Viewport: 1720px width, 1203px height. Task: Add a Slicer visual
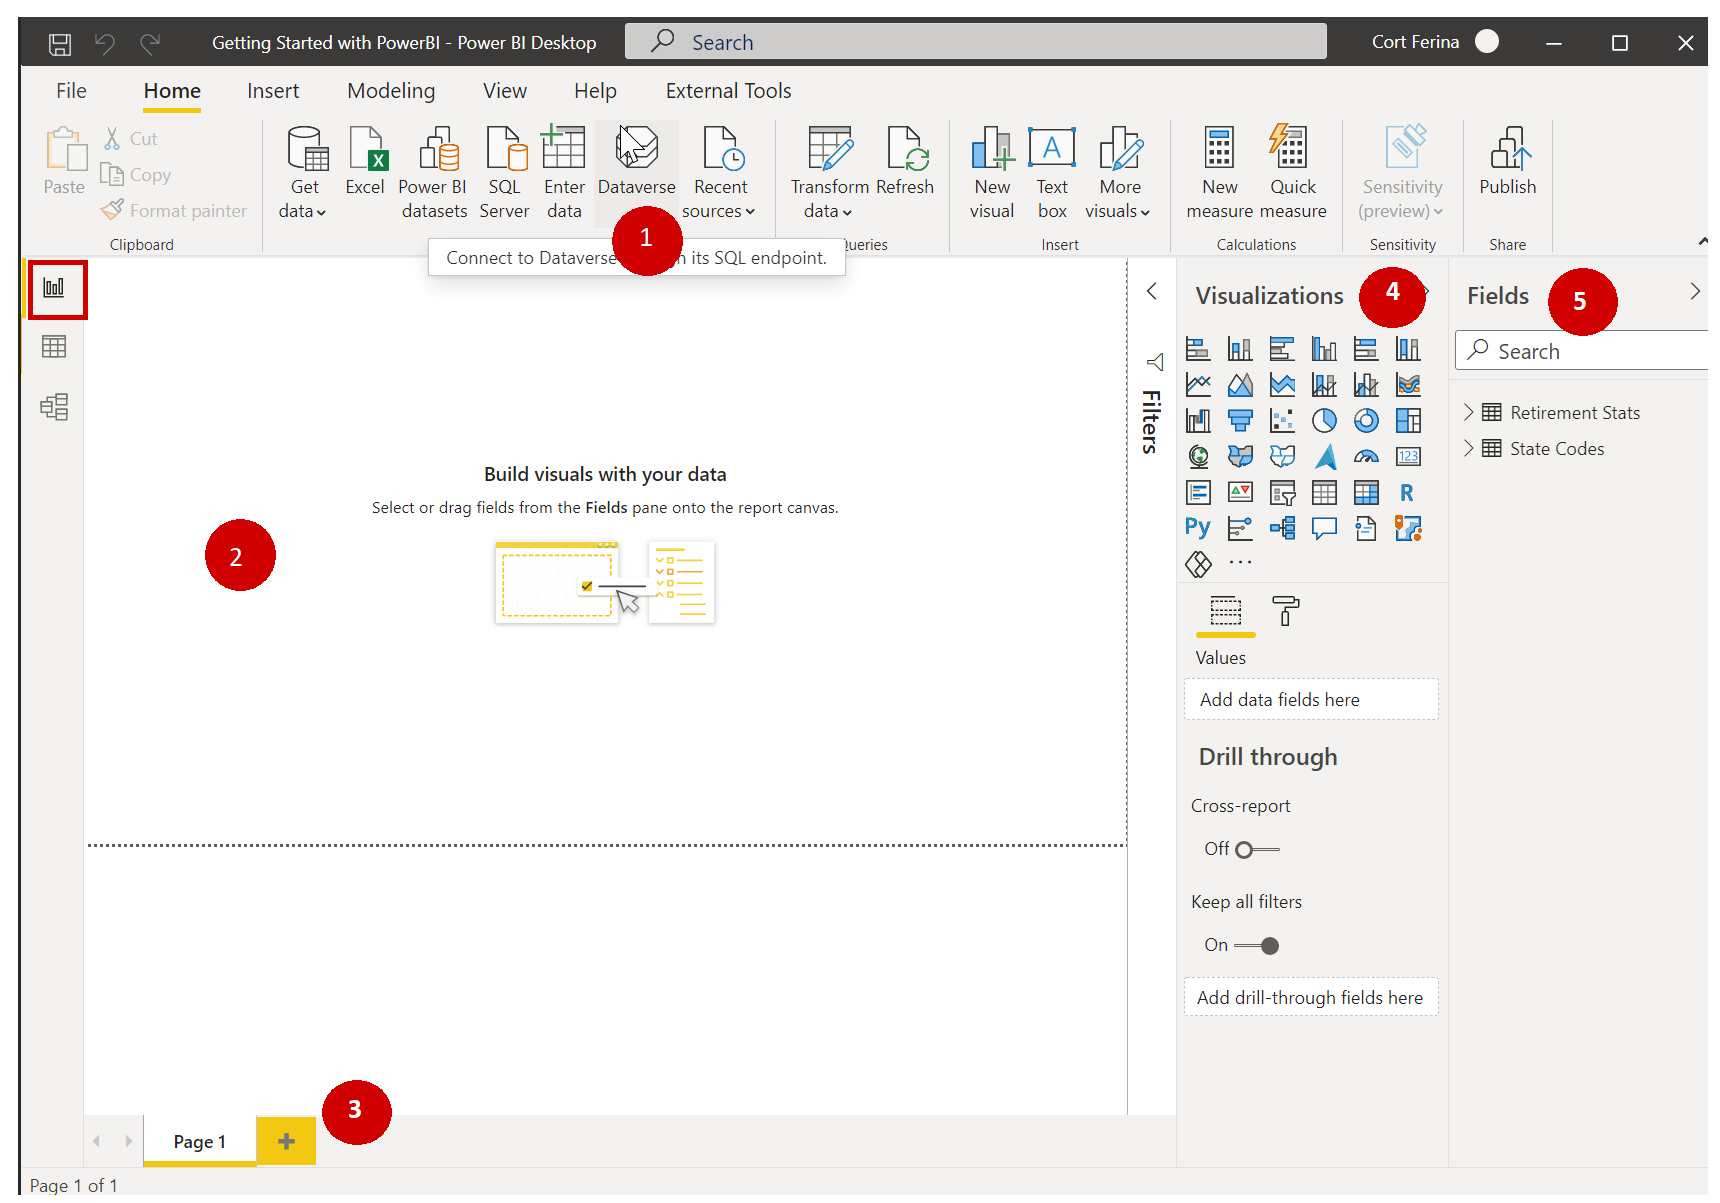[x=1282, y=493]
